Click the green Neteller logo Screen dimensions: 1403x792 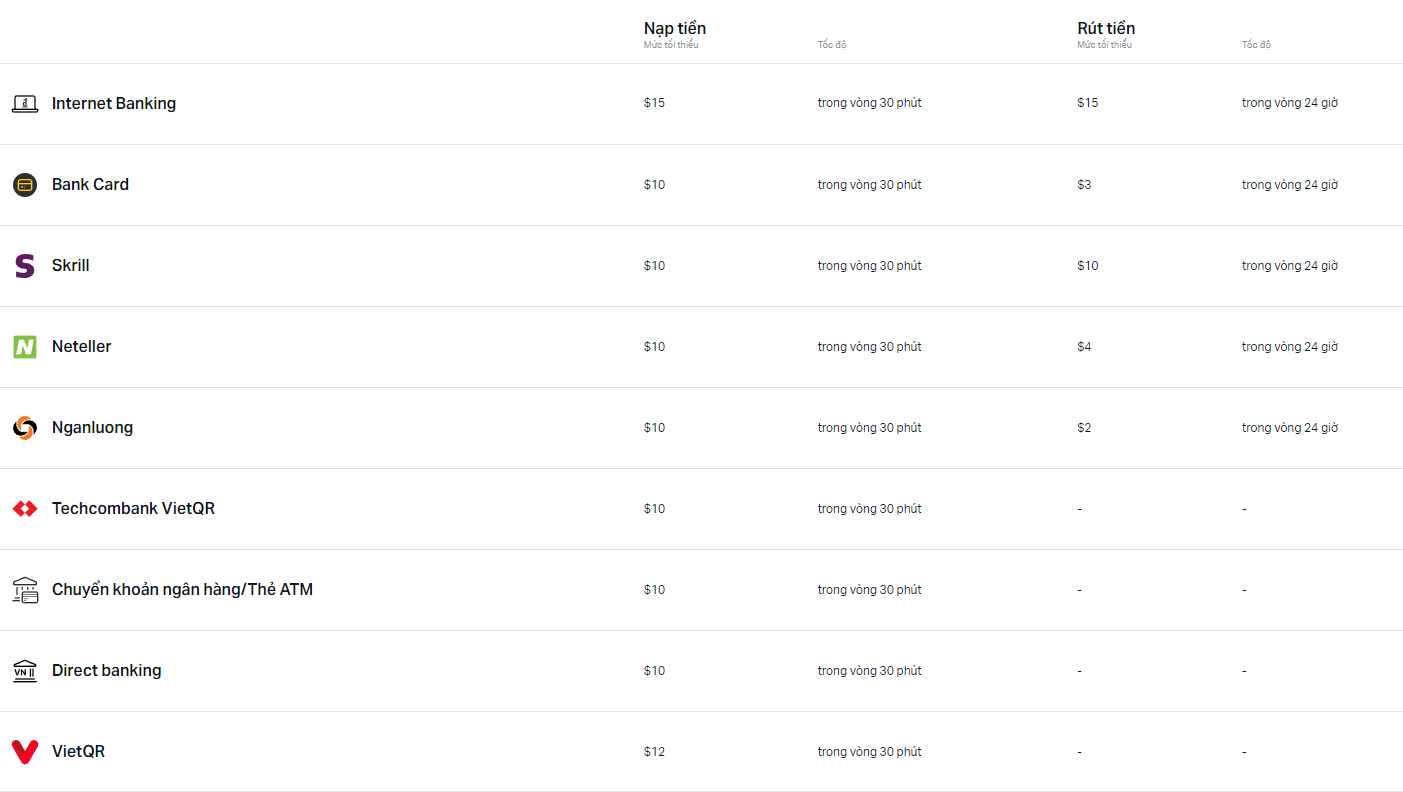coord(25,346)
